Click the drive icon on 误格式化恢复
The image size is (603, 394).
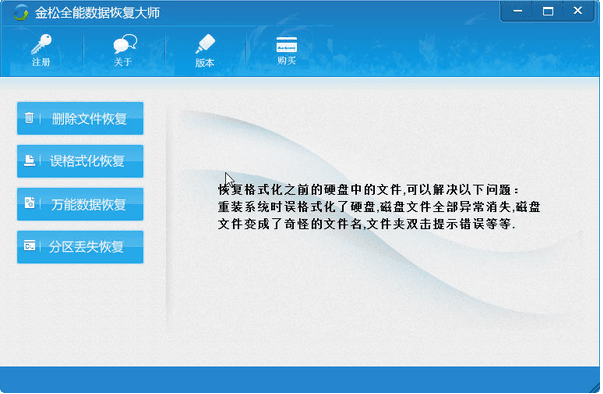click(x=29, y=160)
